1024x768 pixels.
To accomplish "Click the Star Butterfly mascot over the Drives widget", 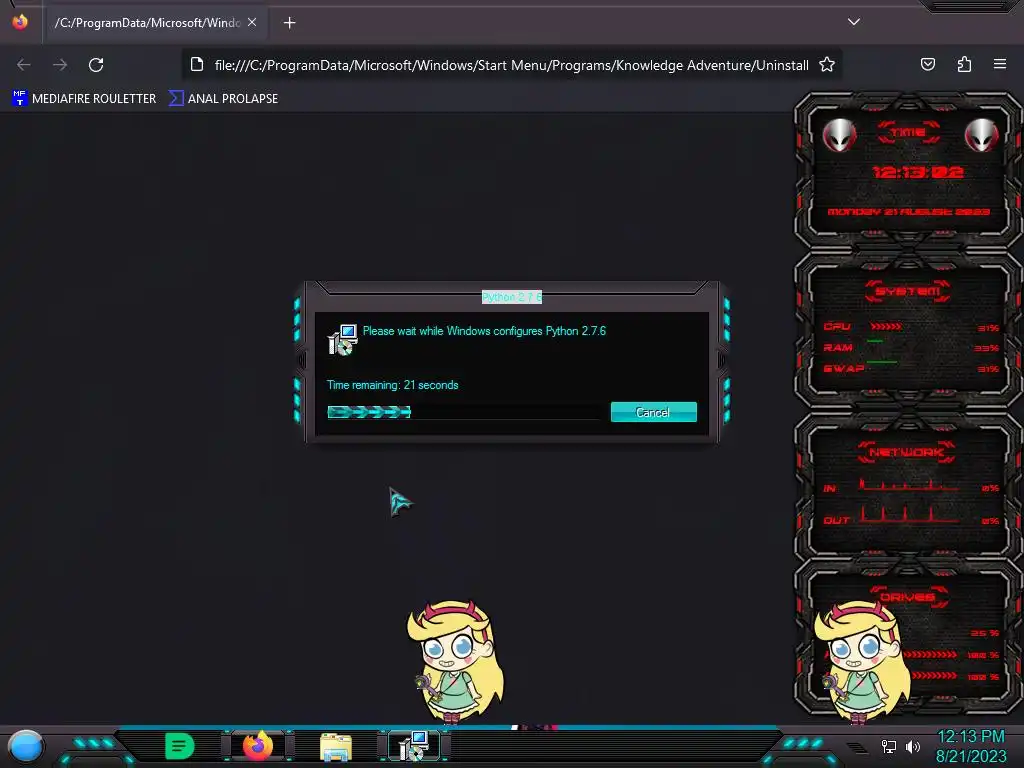I will 862,662.
